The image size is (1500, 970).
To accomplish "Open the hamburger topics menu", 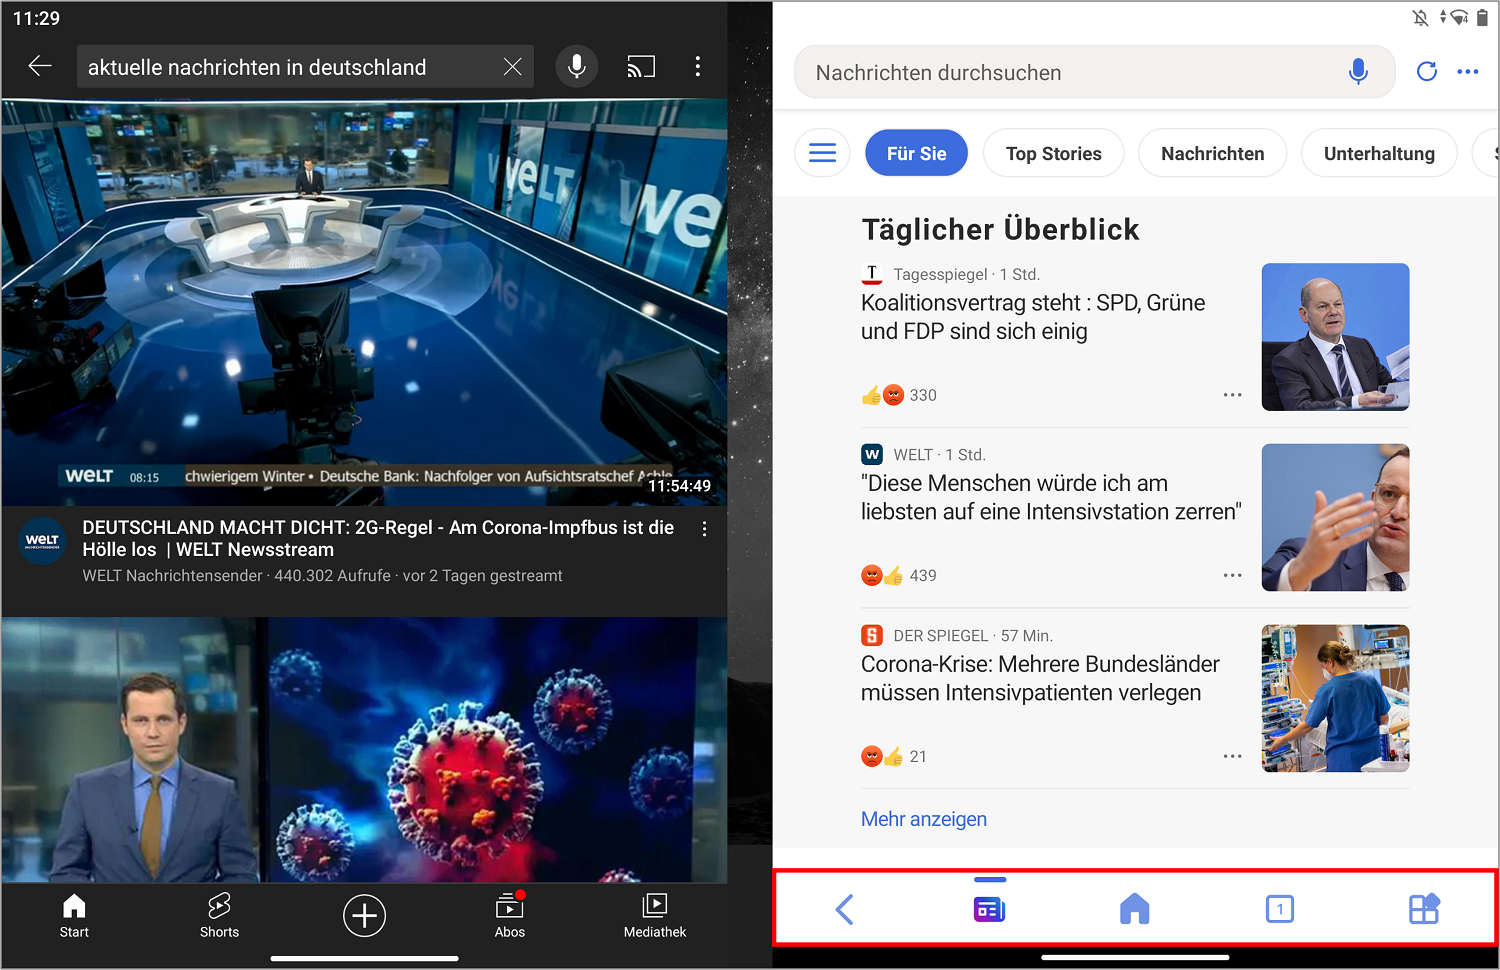I will pyautogui.click(x=822, y=153).
